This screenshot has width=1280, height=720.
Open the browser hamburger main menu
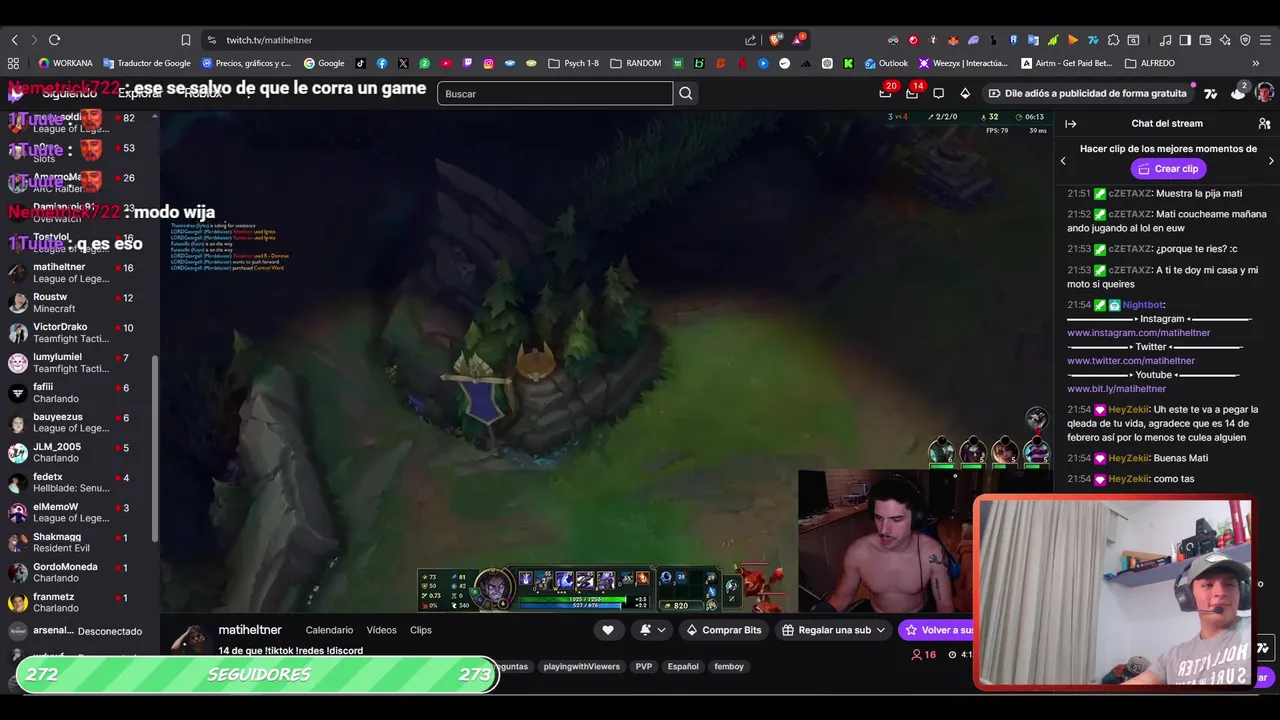(1265, 40)
